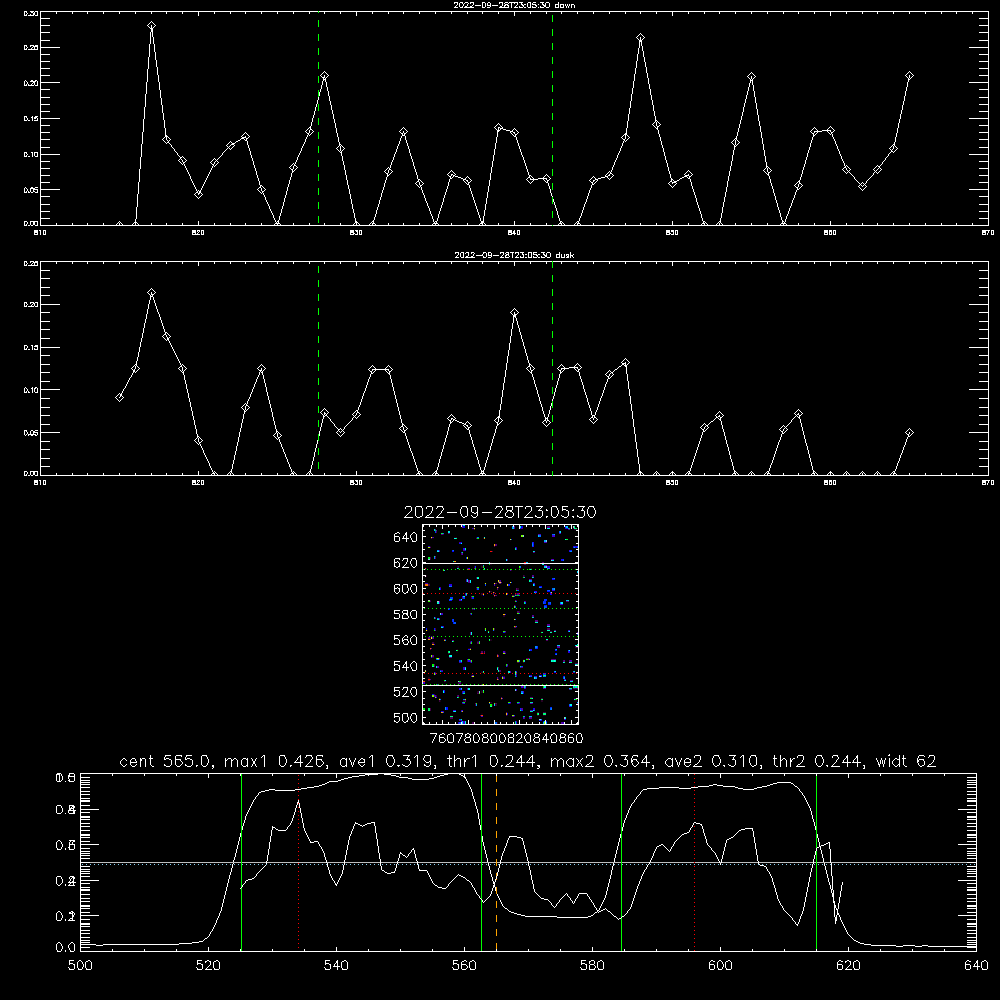Click the first red dotted line in bottom plot

click(x=298, y=861)
